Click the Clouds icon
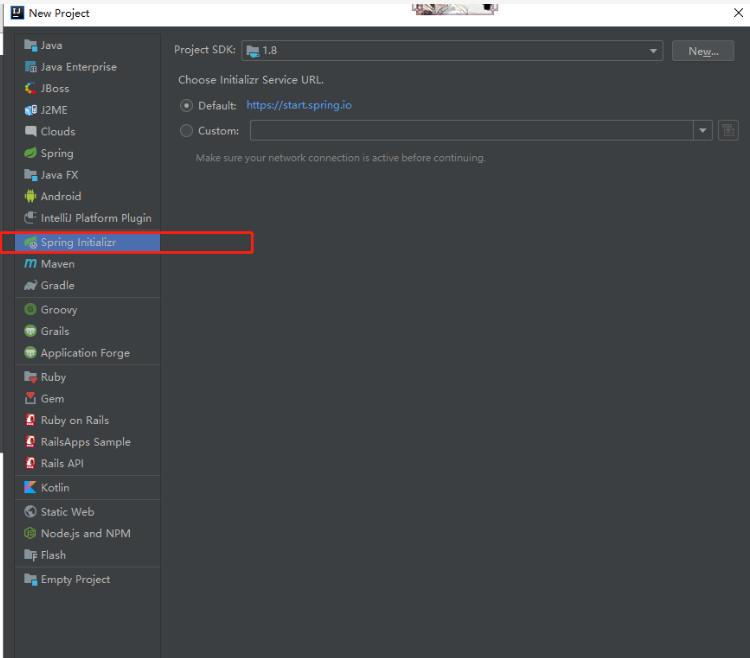This screenshot has height=658, width=750. 31,132
